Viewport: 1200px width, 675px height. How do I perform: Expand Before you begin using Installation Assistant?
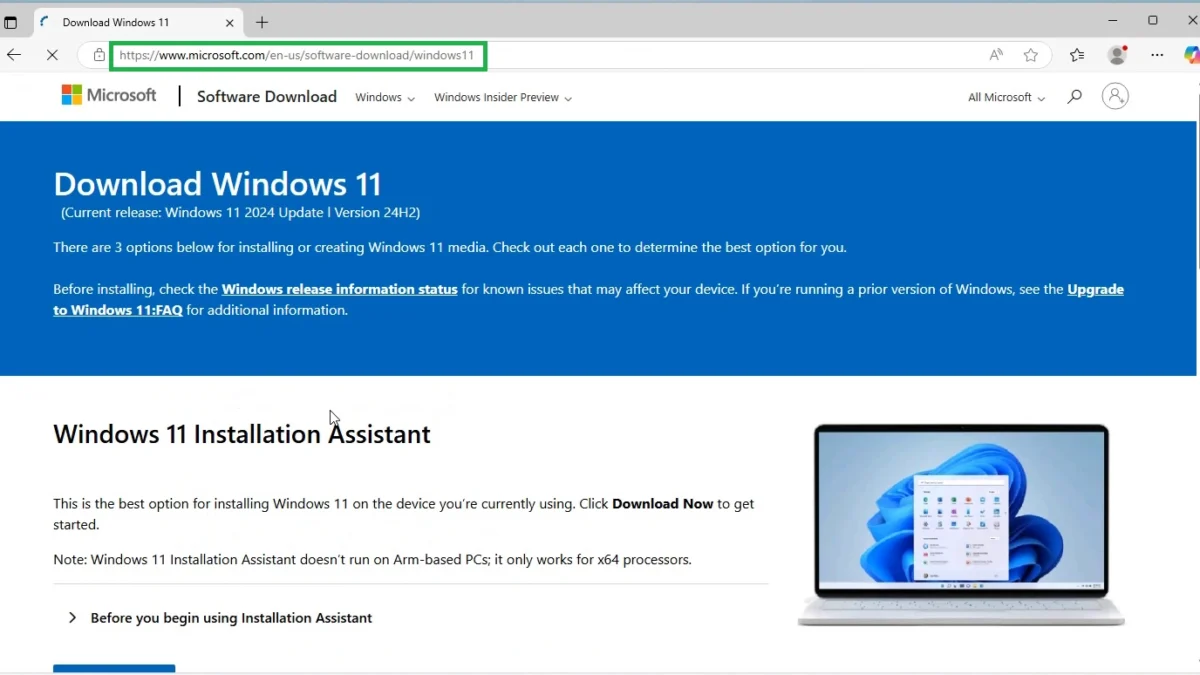[x=221, y=618]
